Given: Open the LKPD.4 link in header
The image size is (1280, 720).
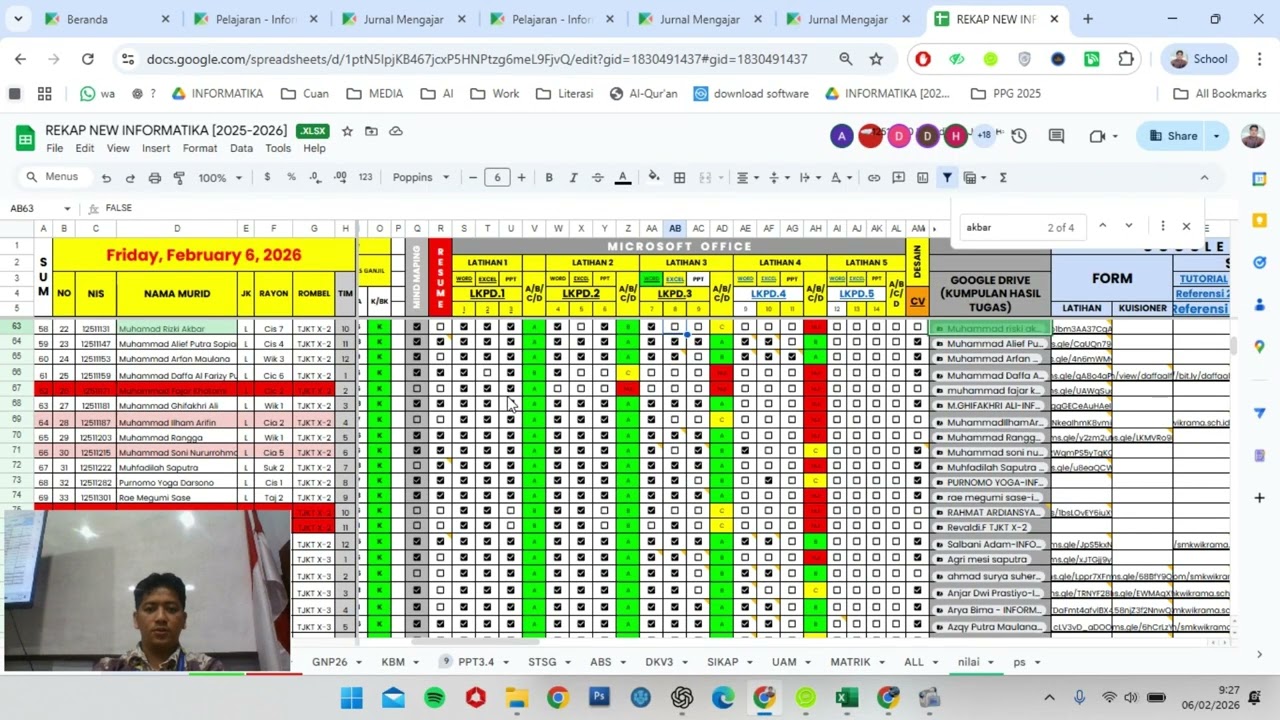Looking at the screenshot, I should pos(768,294).
